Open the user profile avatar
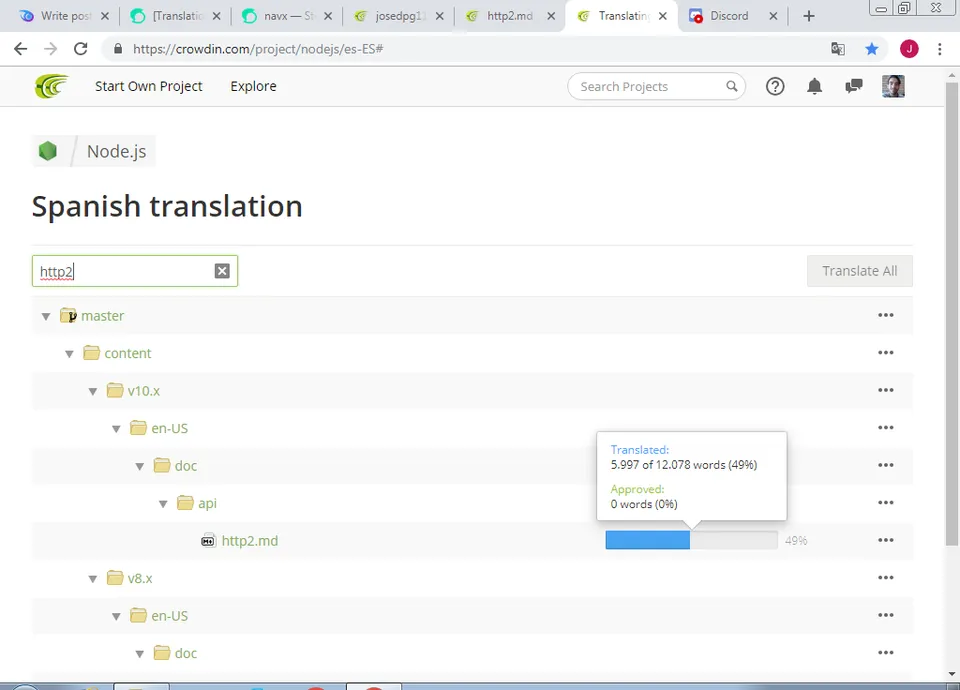Screen dimensions: 960x690 tap(893, 86)
